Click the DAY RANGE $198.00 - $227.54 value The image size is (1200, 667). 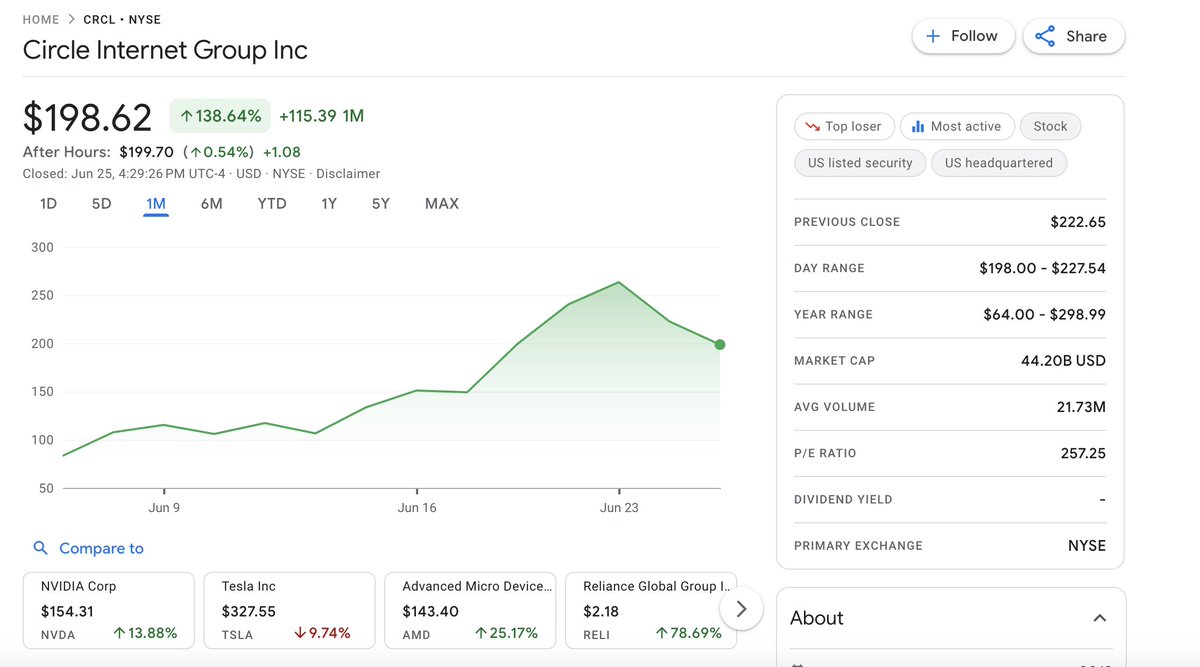point(1043,268)
